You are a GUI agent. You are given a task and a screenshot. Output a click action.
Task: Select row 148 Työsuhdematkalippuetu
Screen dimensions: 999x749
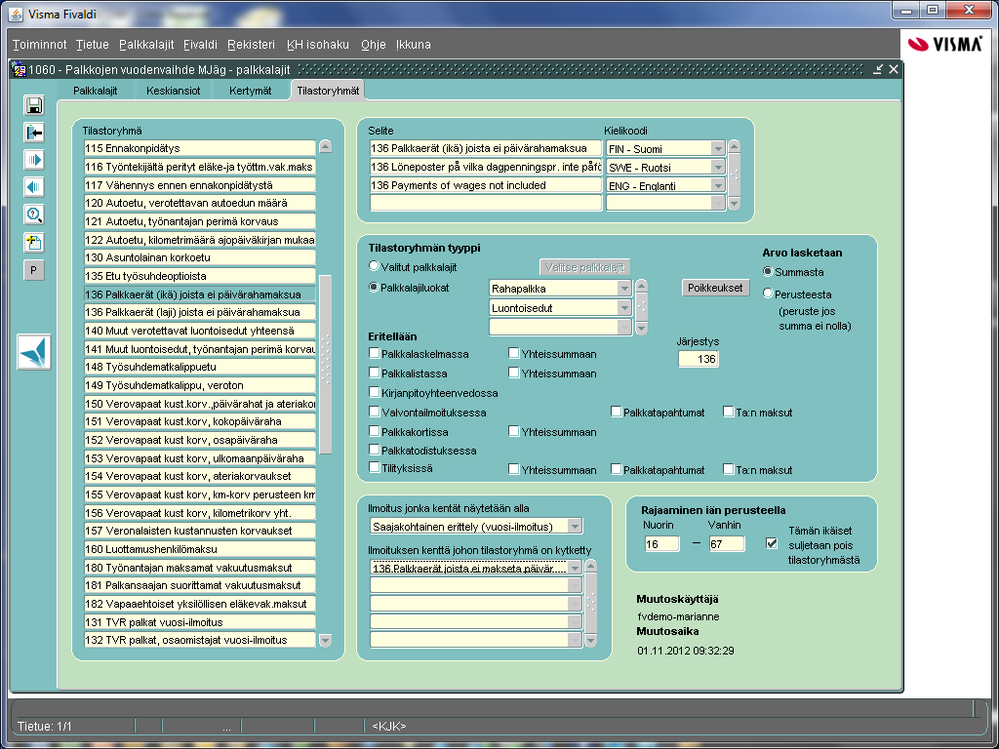coord(200,367)
